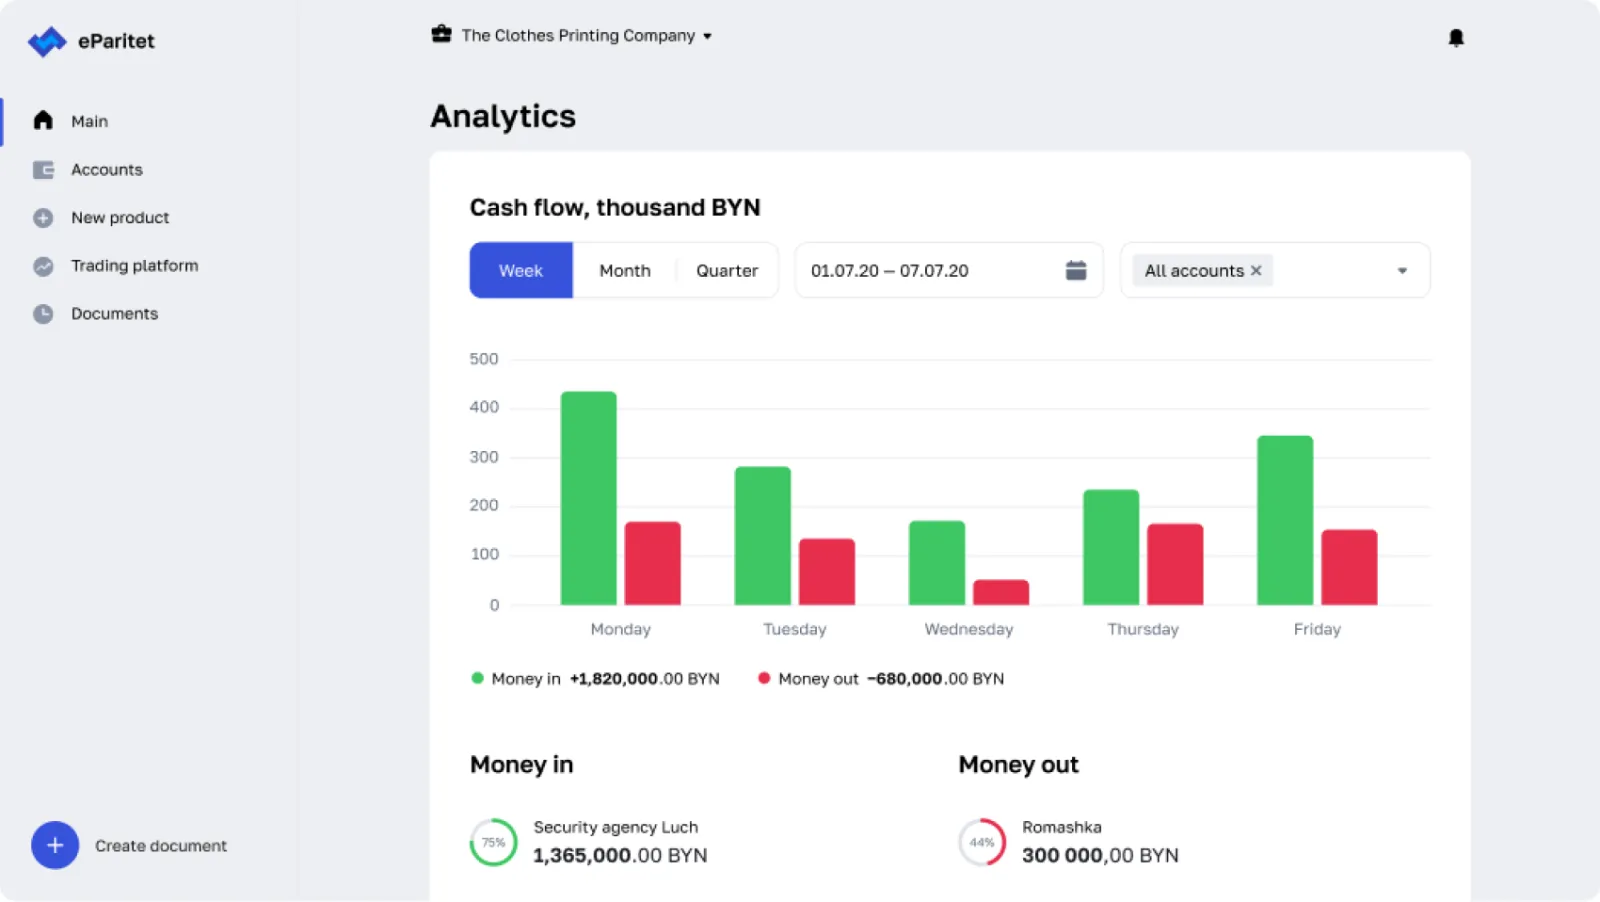This screenshot has height=902, width=1600.
Task: Open the Main menu item
Action: click(89, 121)
